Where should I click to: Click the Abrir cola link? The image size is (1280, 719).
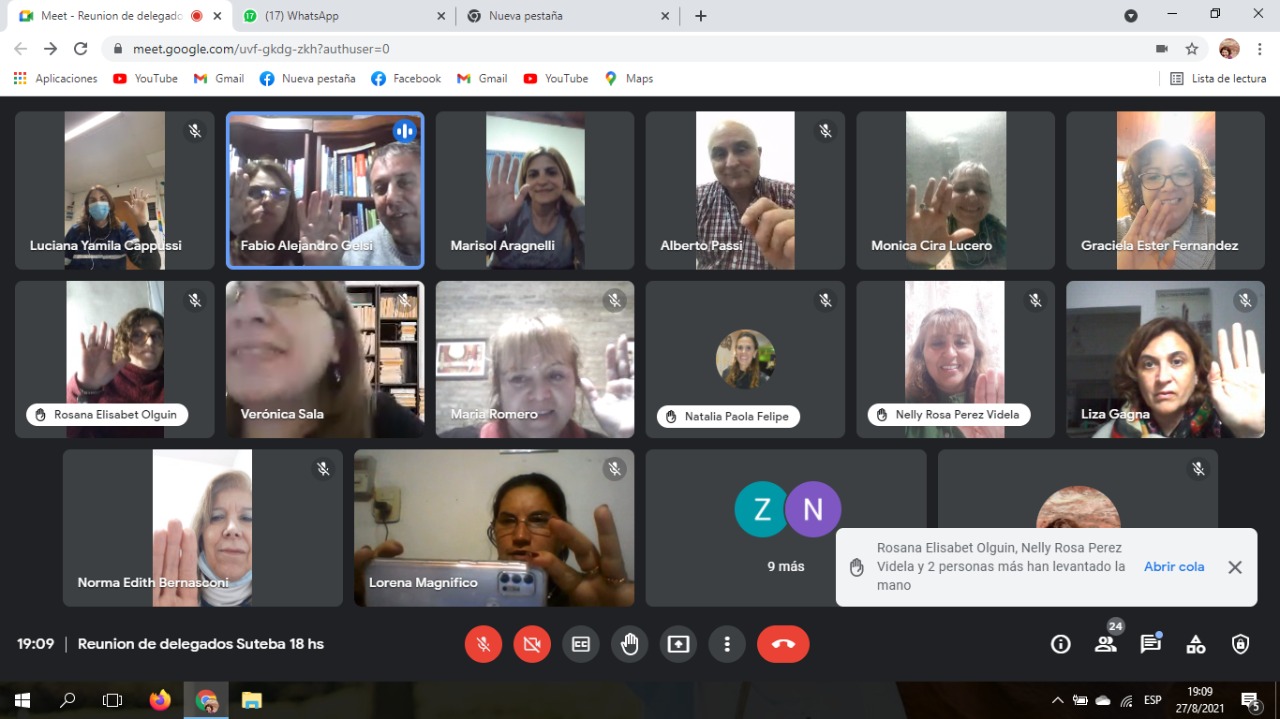coord(1174,567)
